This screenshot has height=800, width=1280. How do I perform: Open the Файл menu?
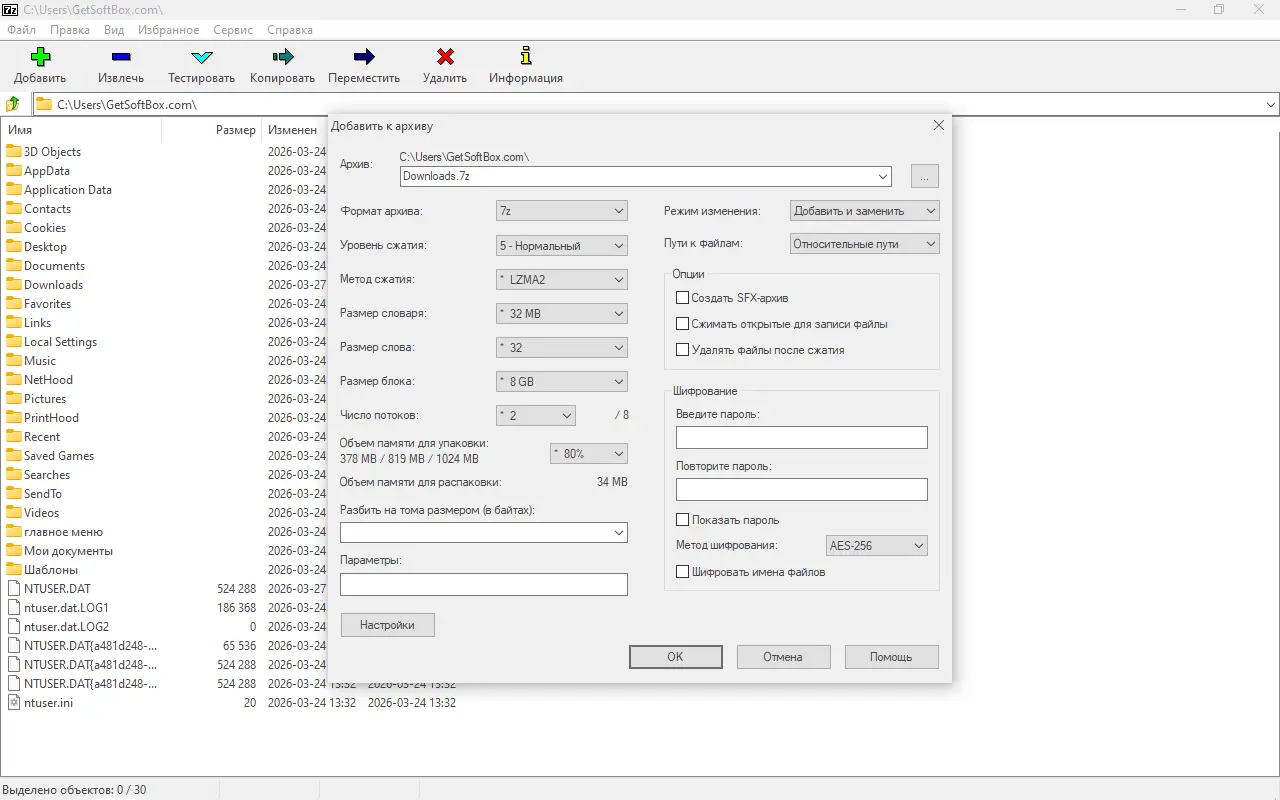click(x=21, y=30)
